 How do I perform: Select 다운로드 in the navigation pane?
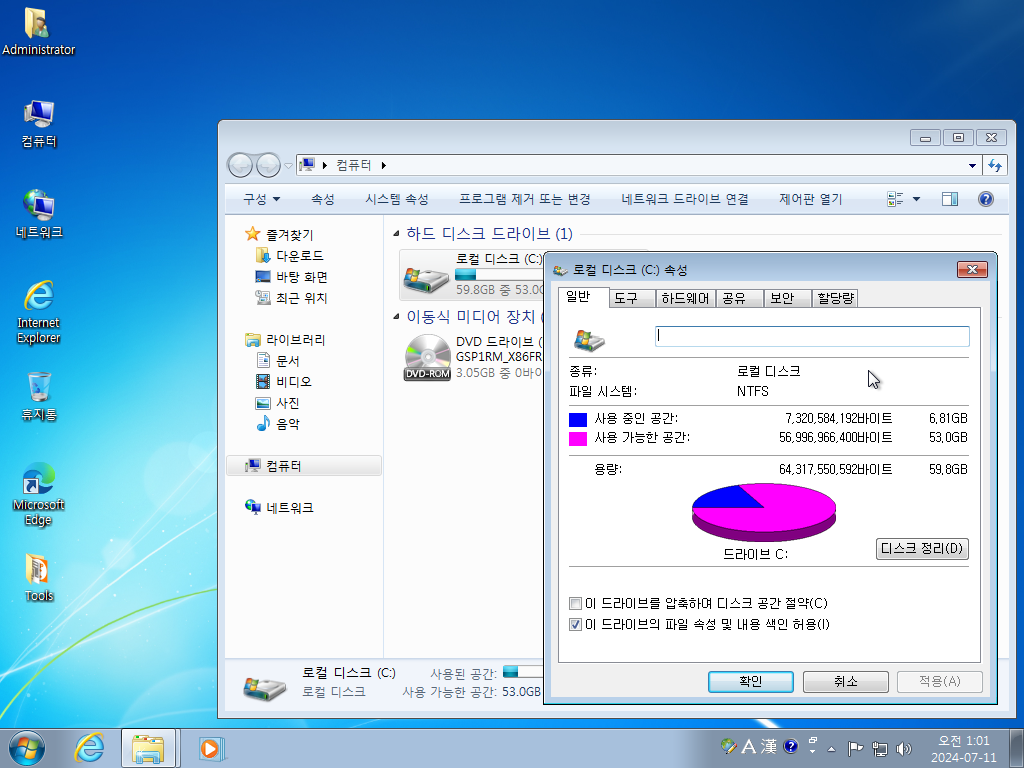pos(290,256)
